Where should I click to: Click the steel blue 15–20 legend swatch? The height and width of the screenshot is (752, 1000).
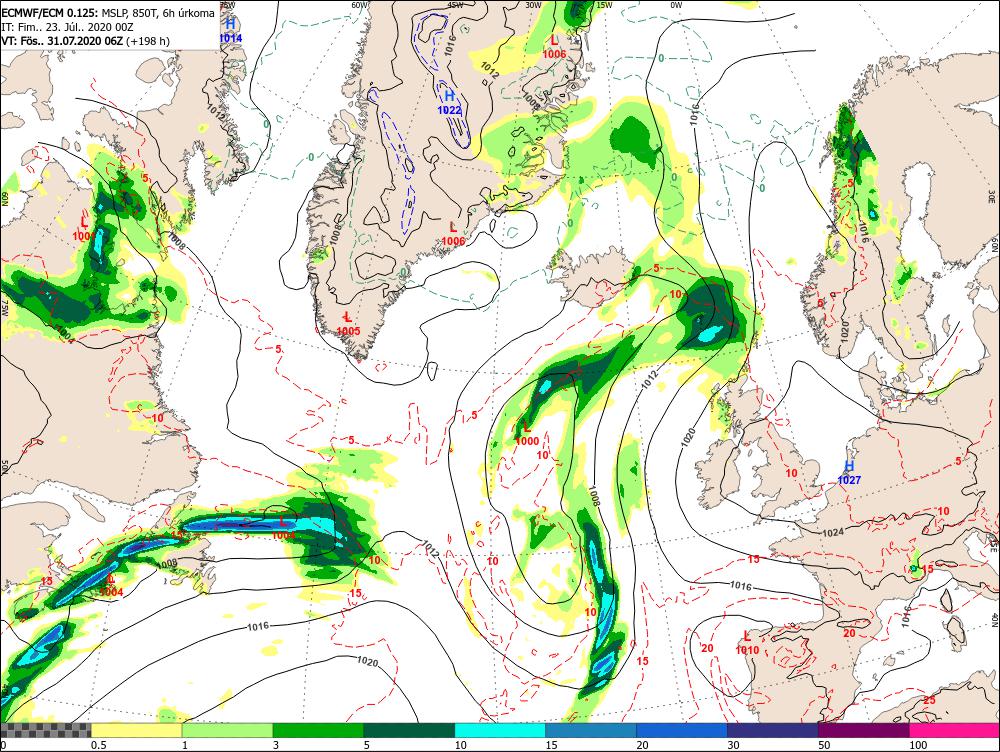tap(591, 730)
